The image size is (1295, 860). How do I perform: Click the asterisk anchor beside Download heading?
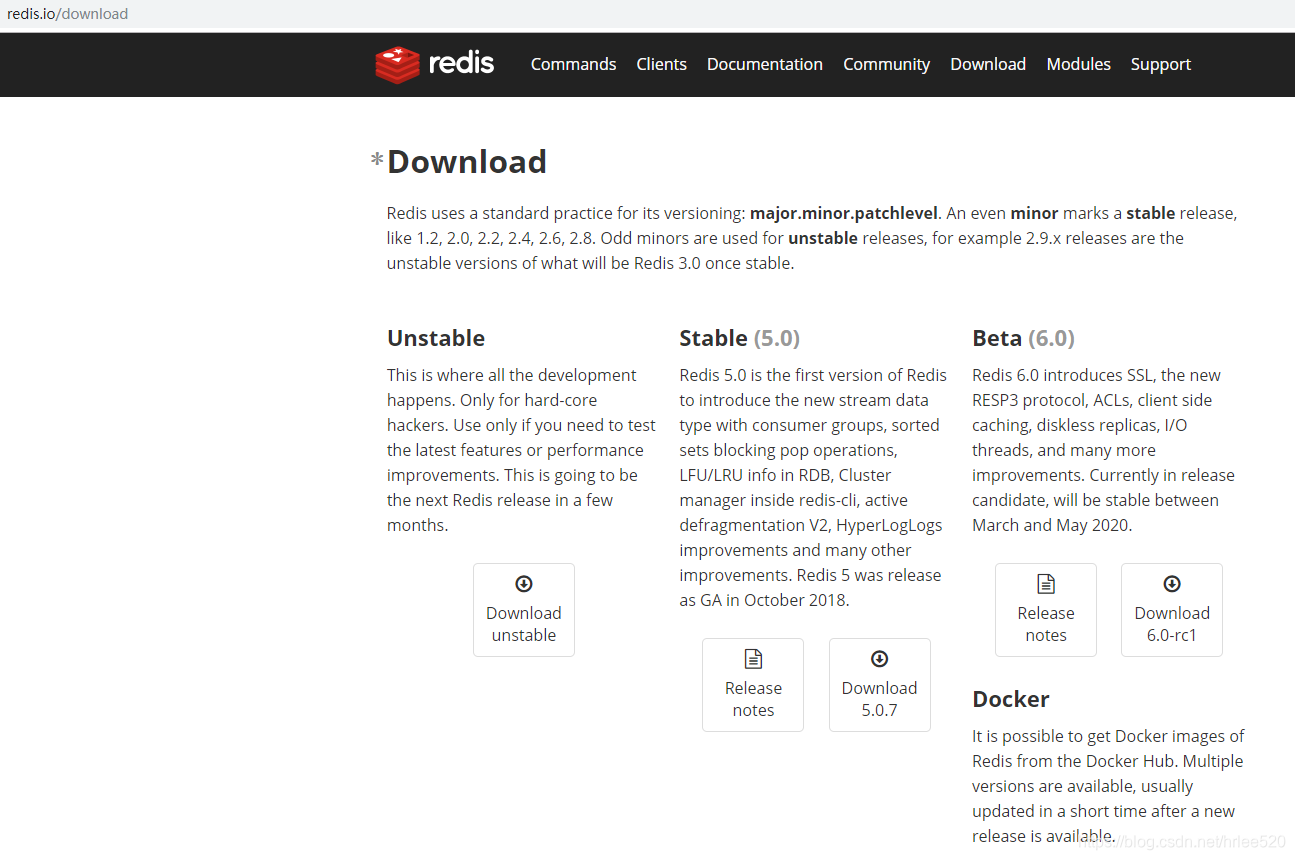(377, 160)
